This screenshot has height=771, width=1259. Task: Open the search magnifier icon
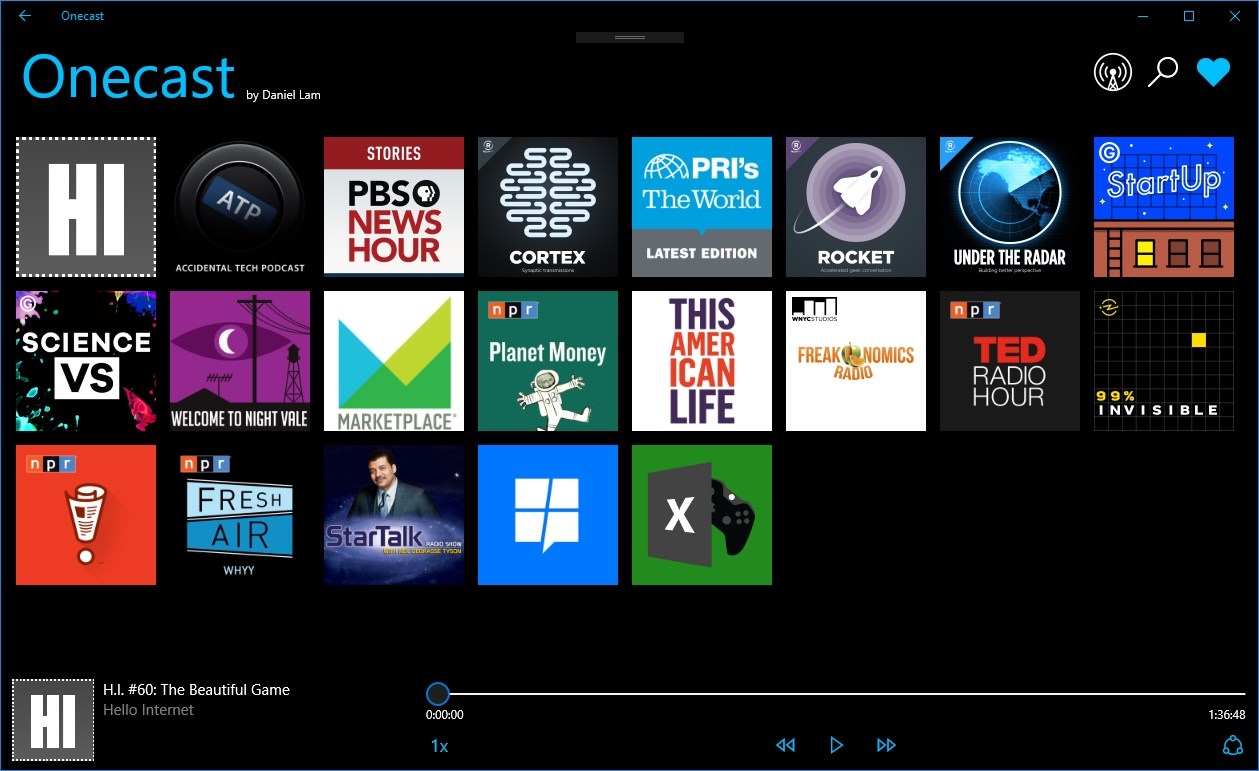click(x=1162, y=72)
